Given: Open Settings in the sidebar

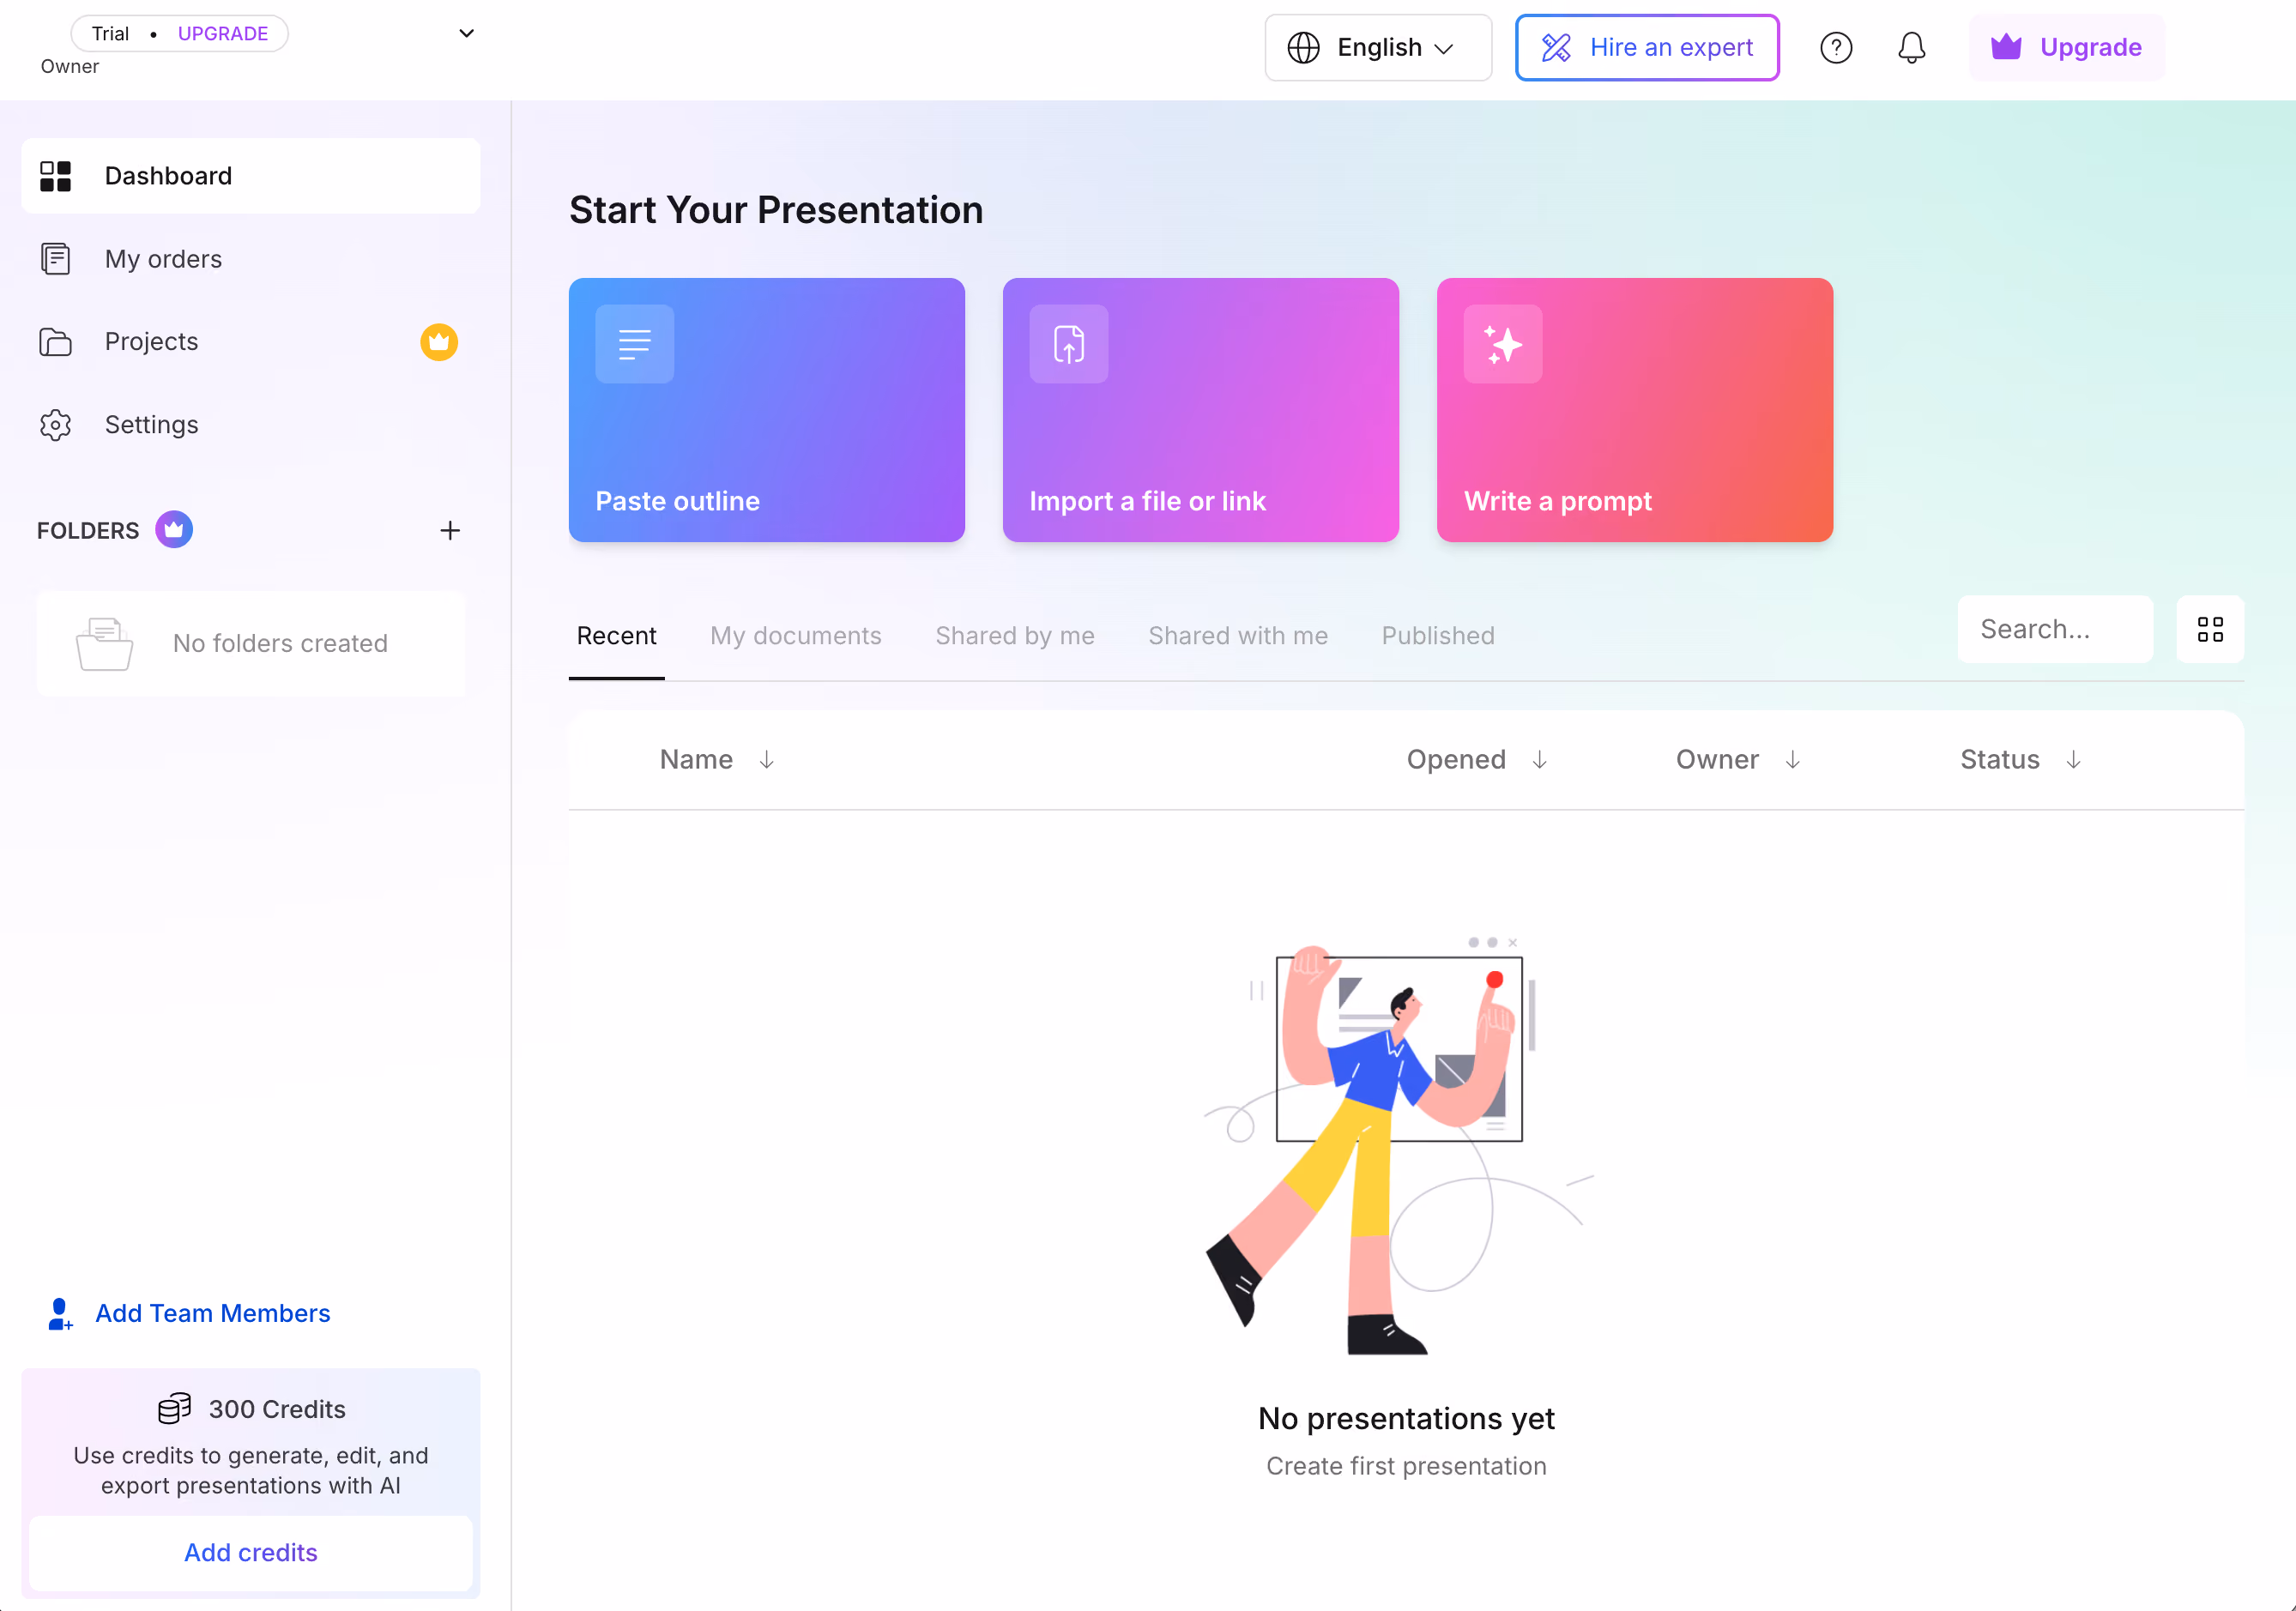Looking at the screenshot, I should (x=251, y=425).
